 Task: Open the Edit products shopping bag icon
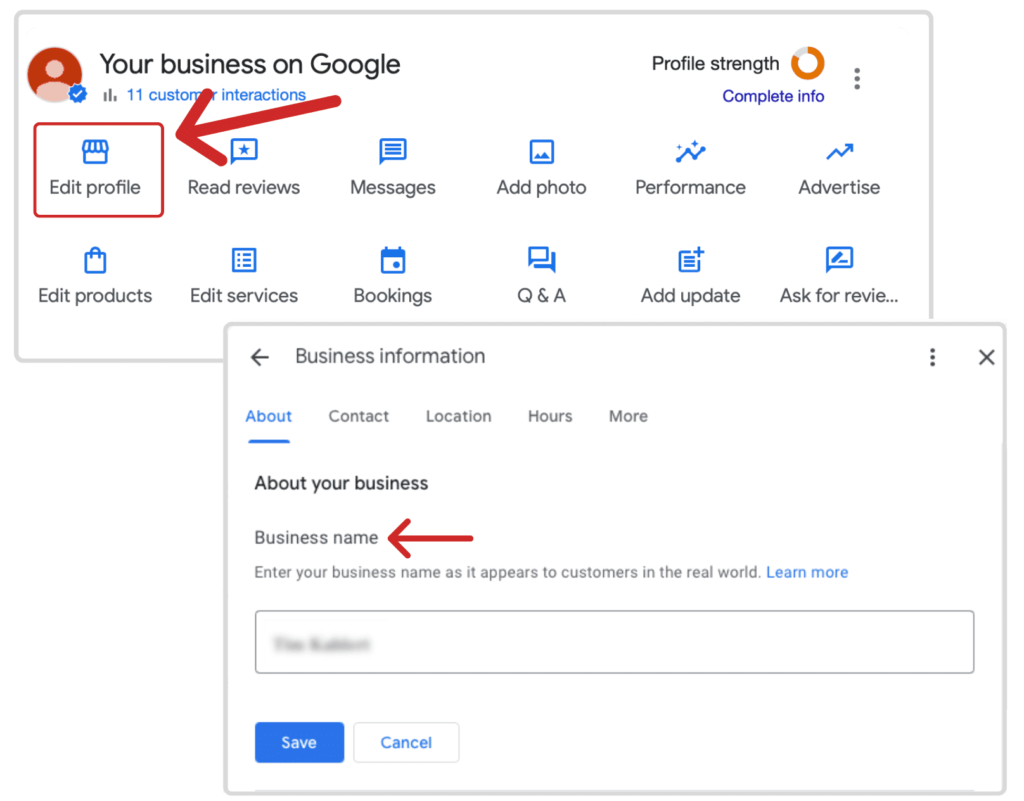point(95,260)
